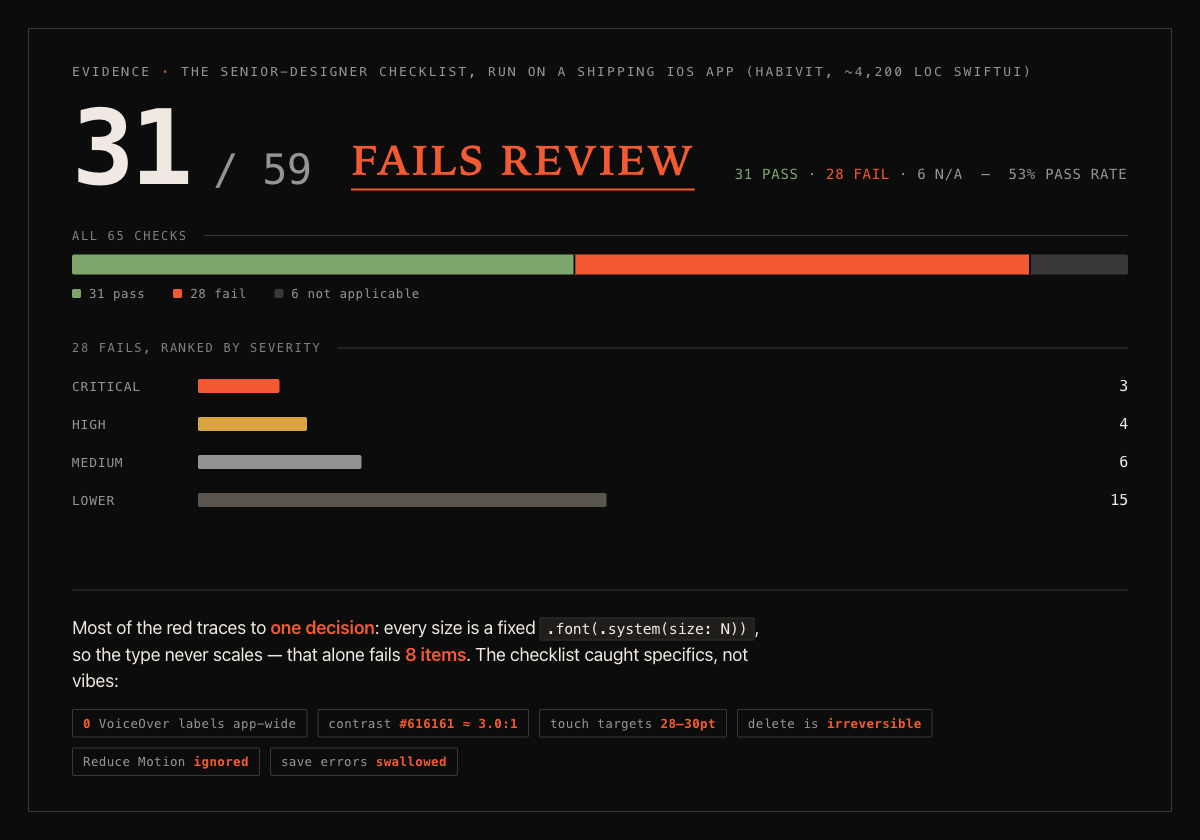
Task: Click the '28 FAILS, RANKED BY SEVERITY' heading
Action: 196,348
